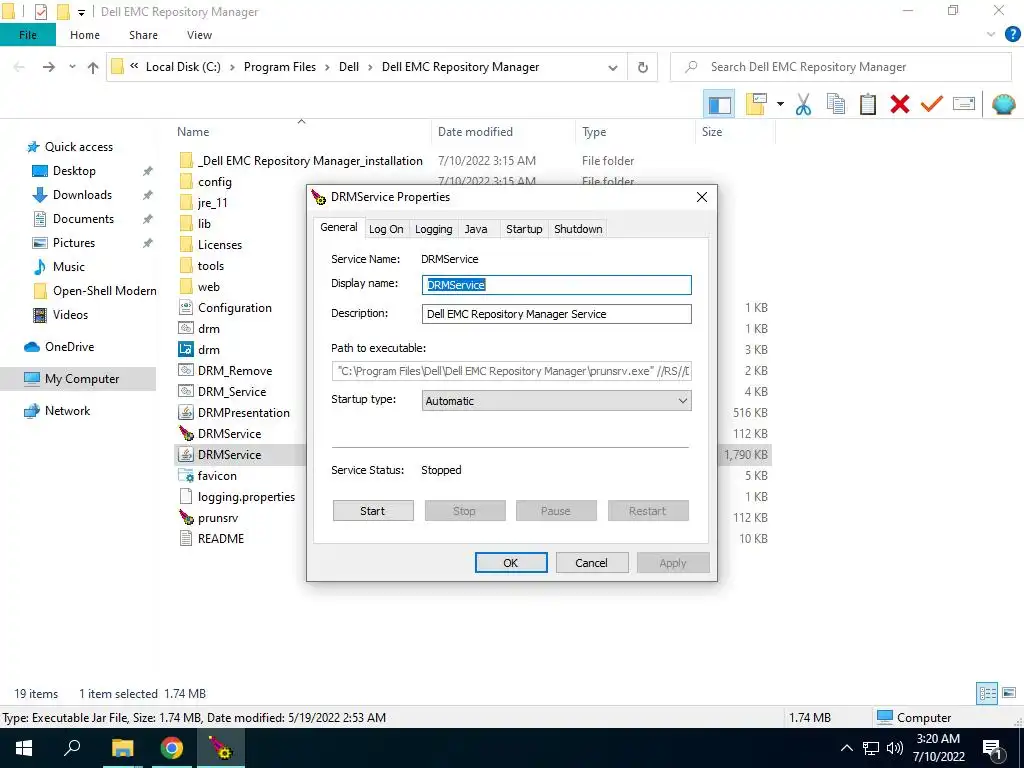This screenshot has width=1024, height=768.
Task: Click Cancel in DRMService Properties
Action: [592, 563]
